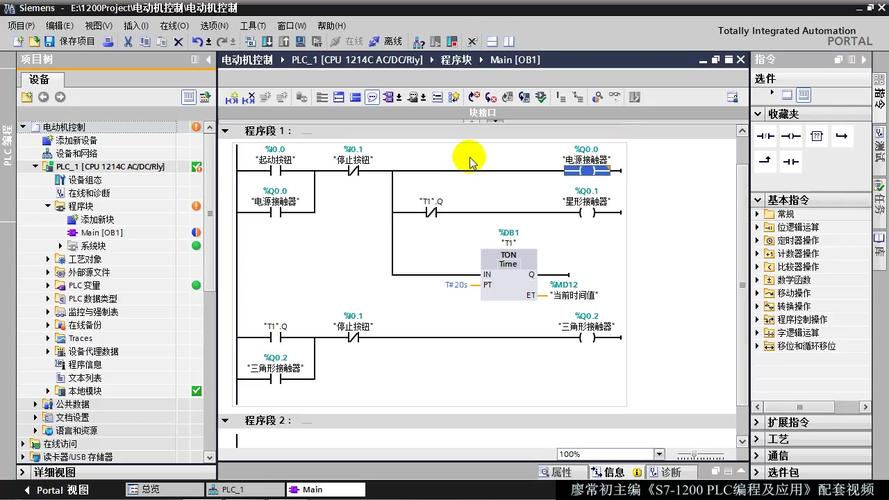Click the monitoring glasses icon in editor toolbar
The width and height of the screenshot is (889, 500).
pyautogui.click(x=615, y=96)
